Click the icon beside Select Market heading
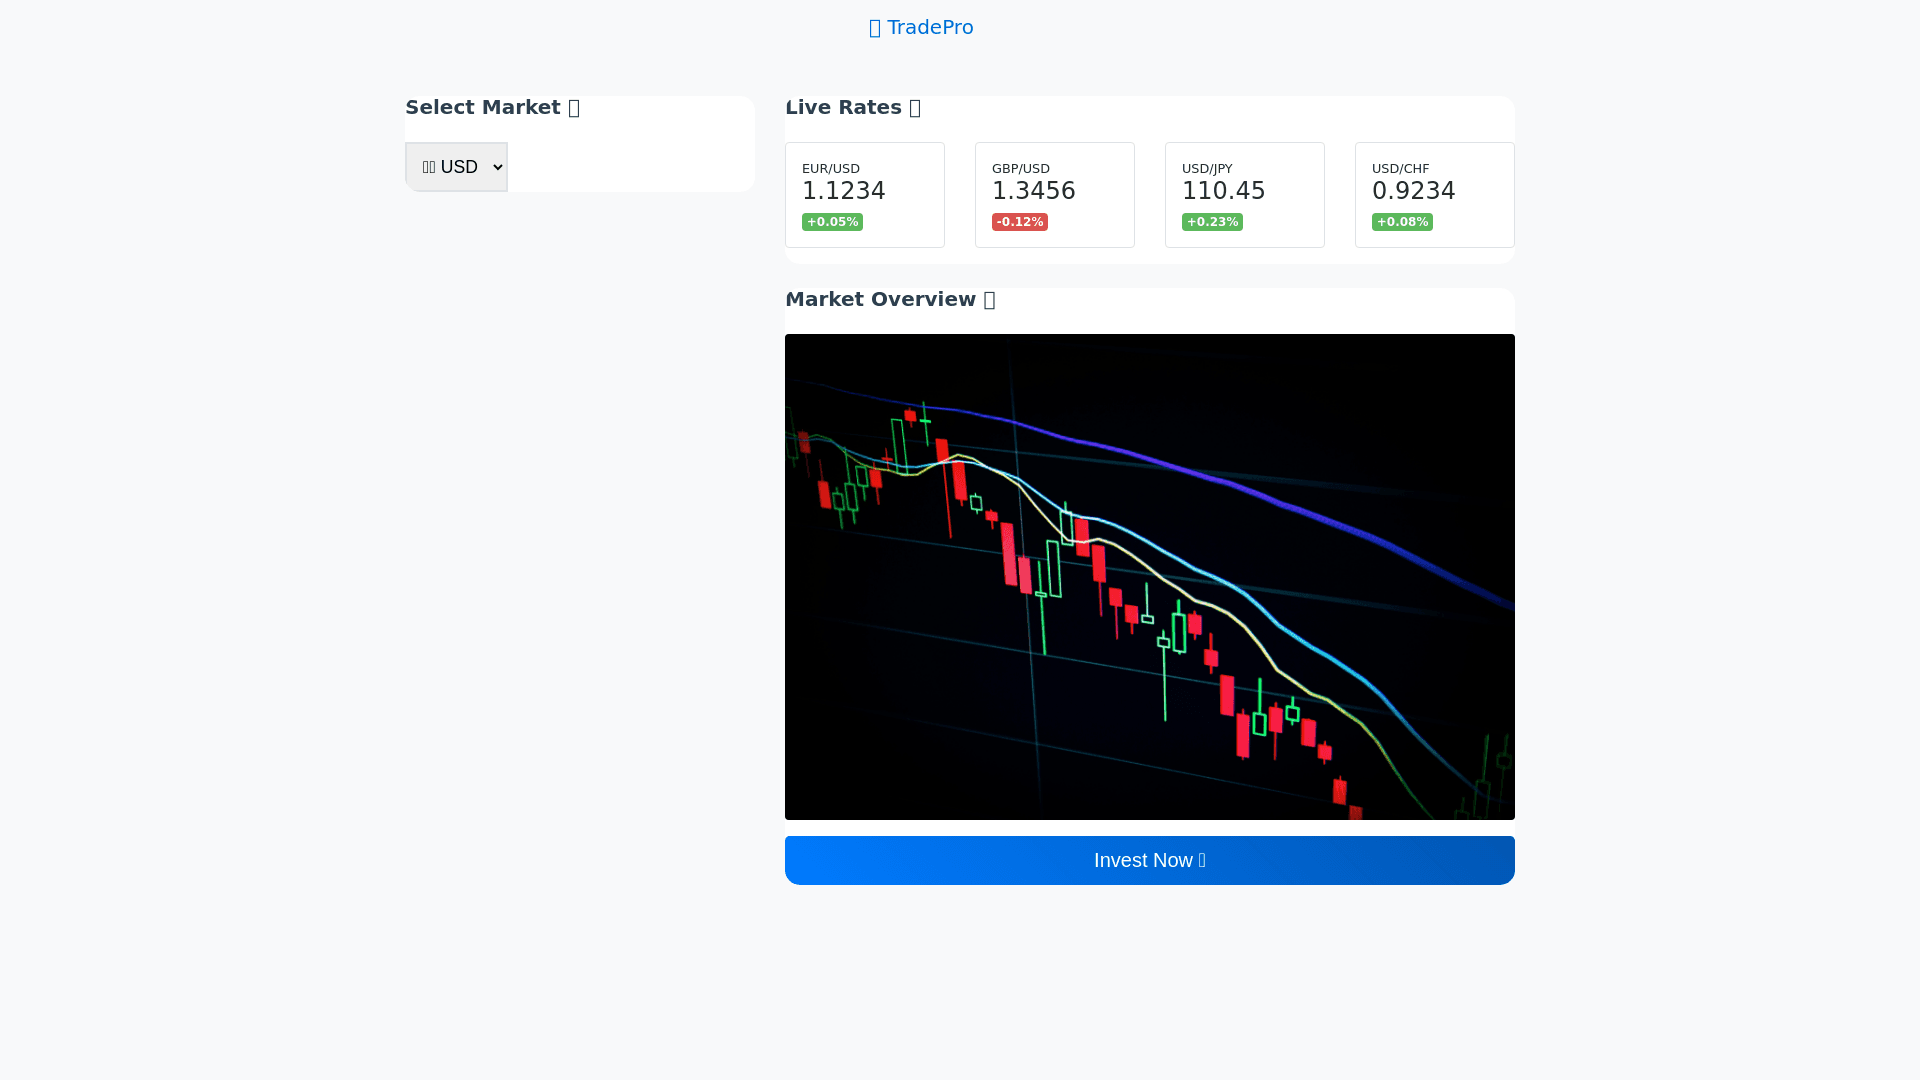 click(574, 108)
